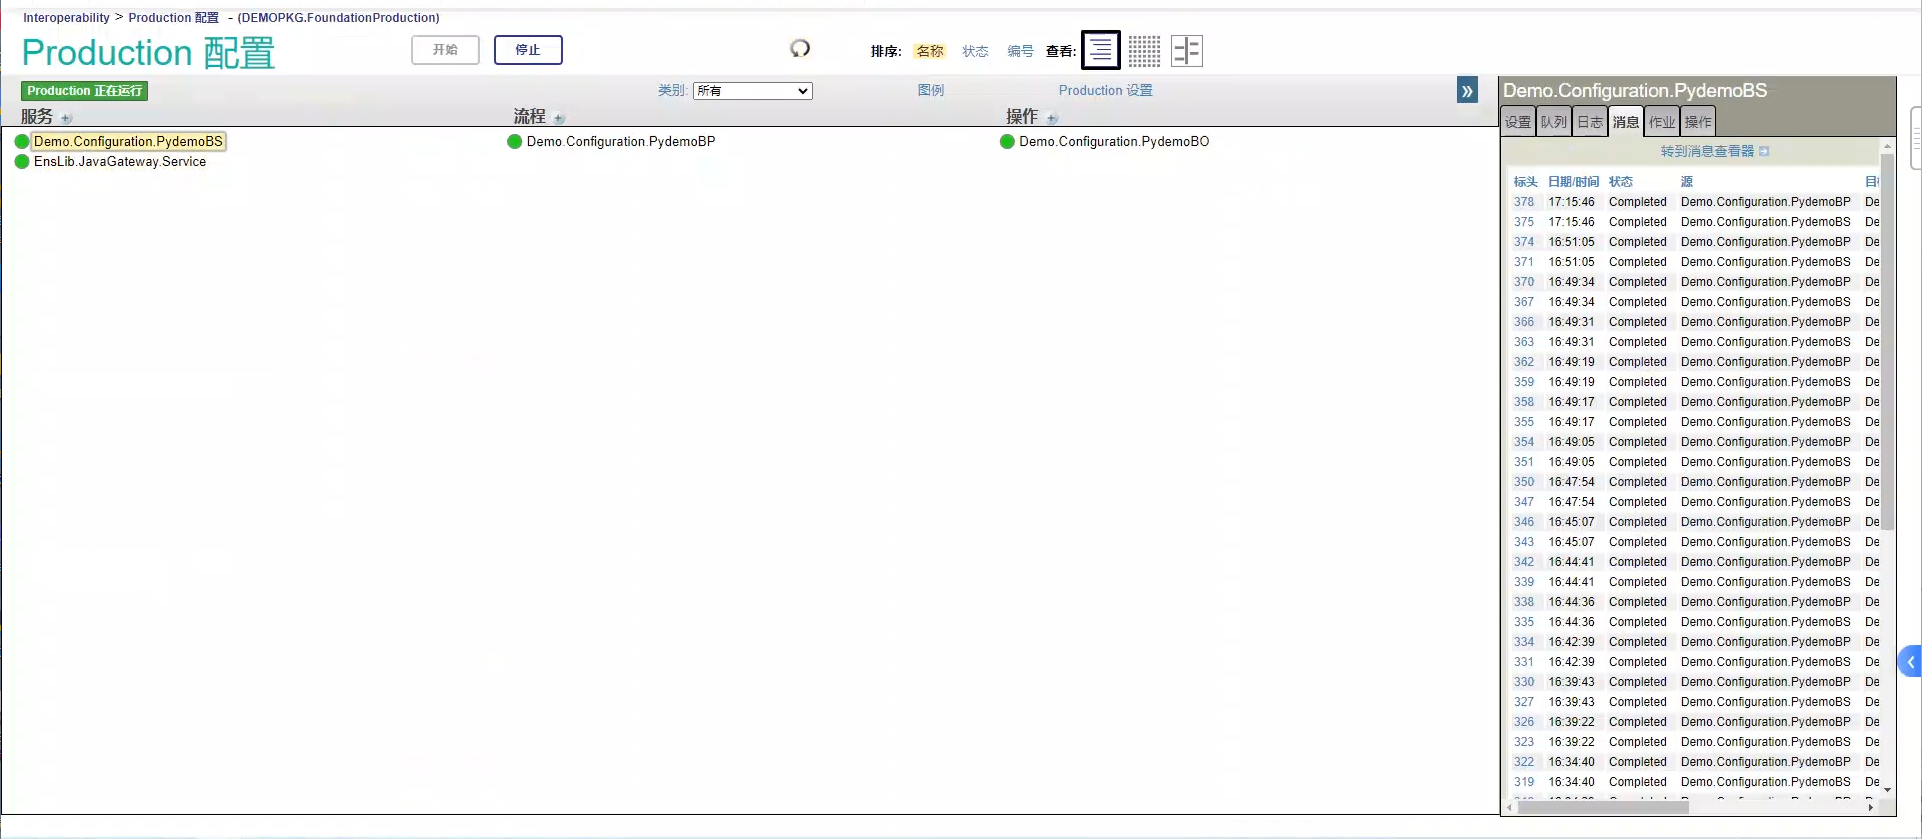Switch to grid monitor view icon
Image resolution: width=1922 pixels, height=839 pixels.
[x=1144, y=50]
